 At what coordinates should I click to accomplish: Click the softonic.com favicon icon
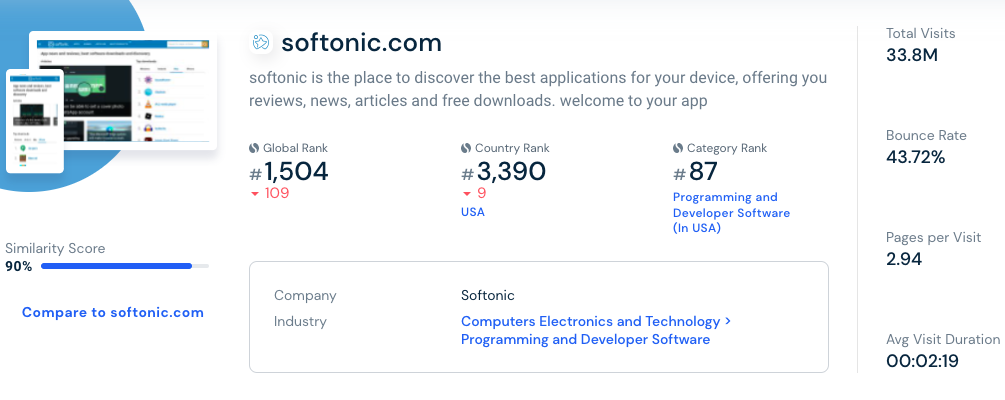[x=261, y=42]
